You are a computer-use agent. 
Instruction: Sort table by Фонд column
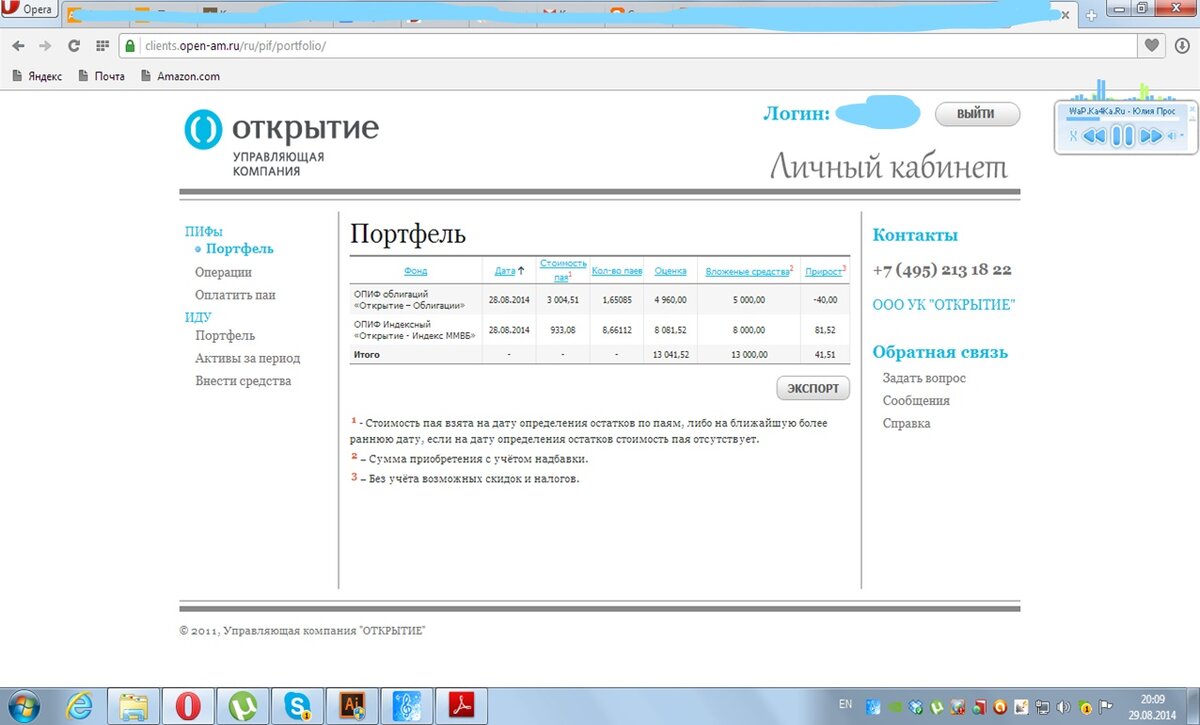click(x=415, y=271)
